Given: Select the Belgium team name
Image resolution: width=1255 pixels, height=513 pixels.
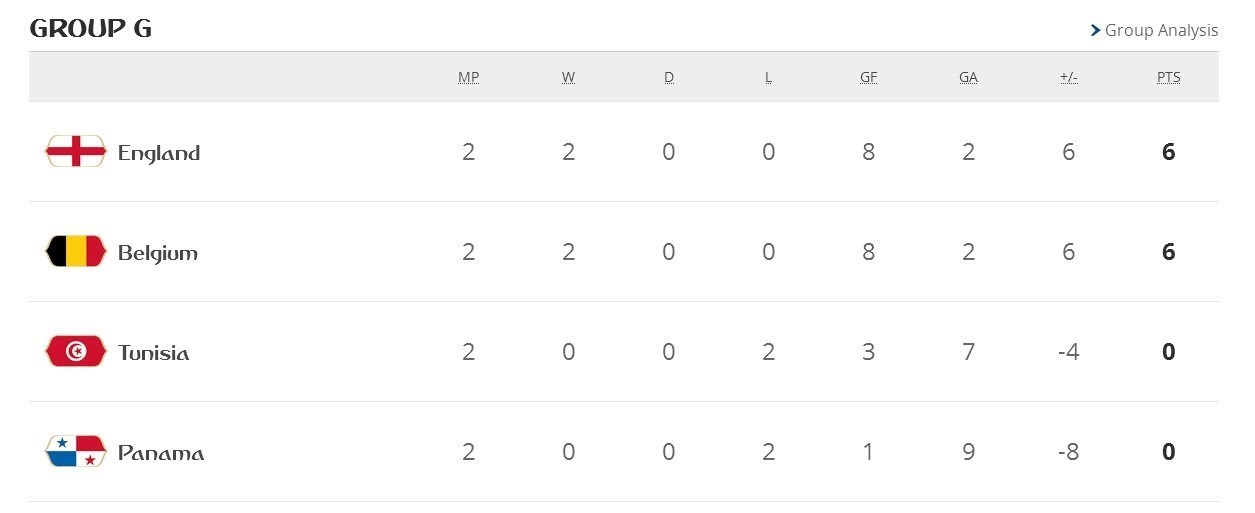Looking at the screenshot, I should click(x=158, y=253).
